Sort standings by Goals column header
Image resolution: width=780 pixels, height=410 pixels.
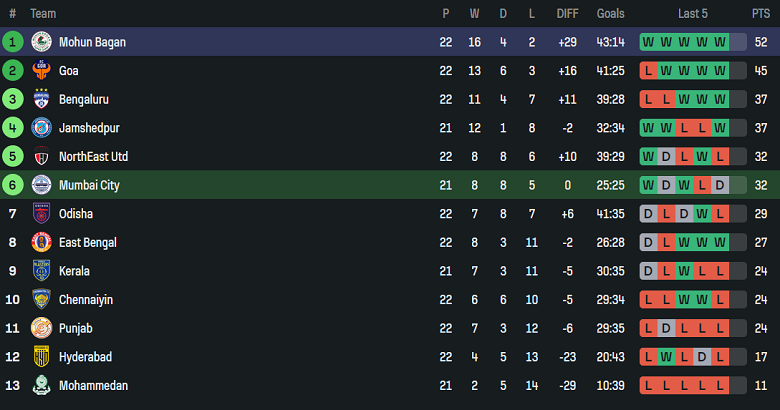point(610,13)
